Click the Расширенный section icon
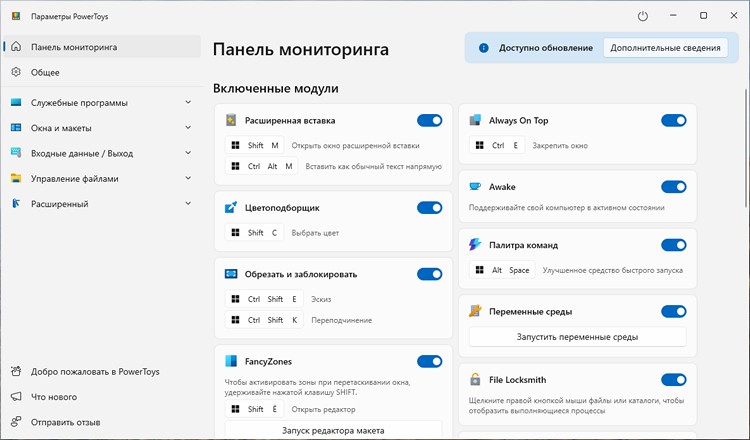750x440 pixels. pos(16,204)
